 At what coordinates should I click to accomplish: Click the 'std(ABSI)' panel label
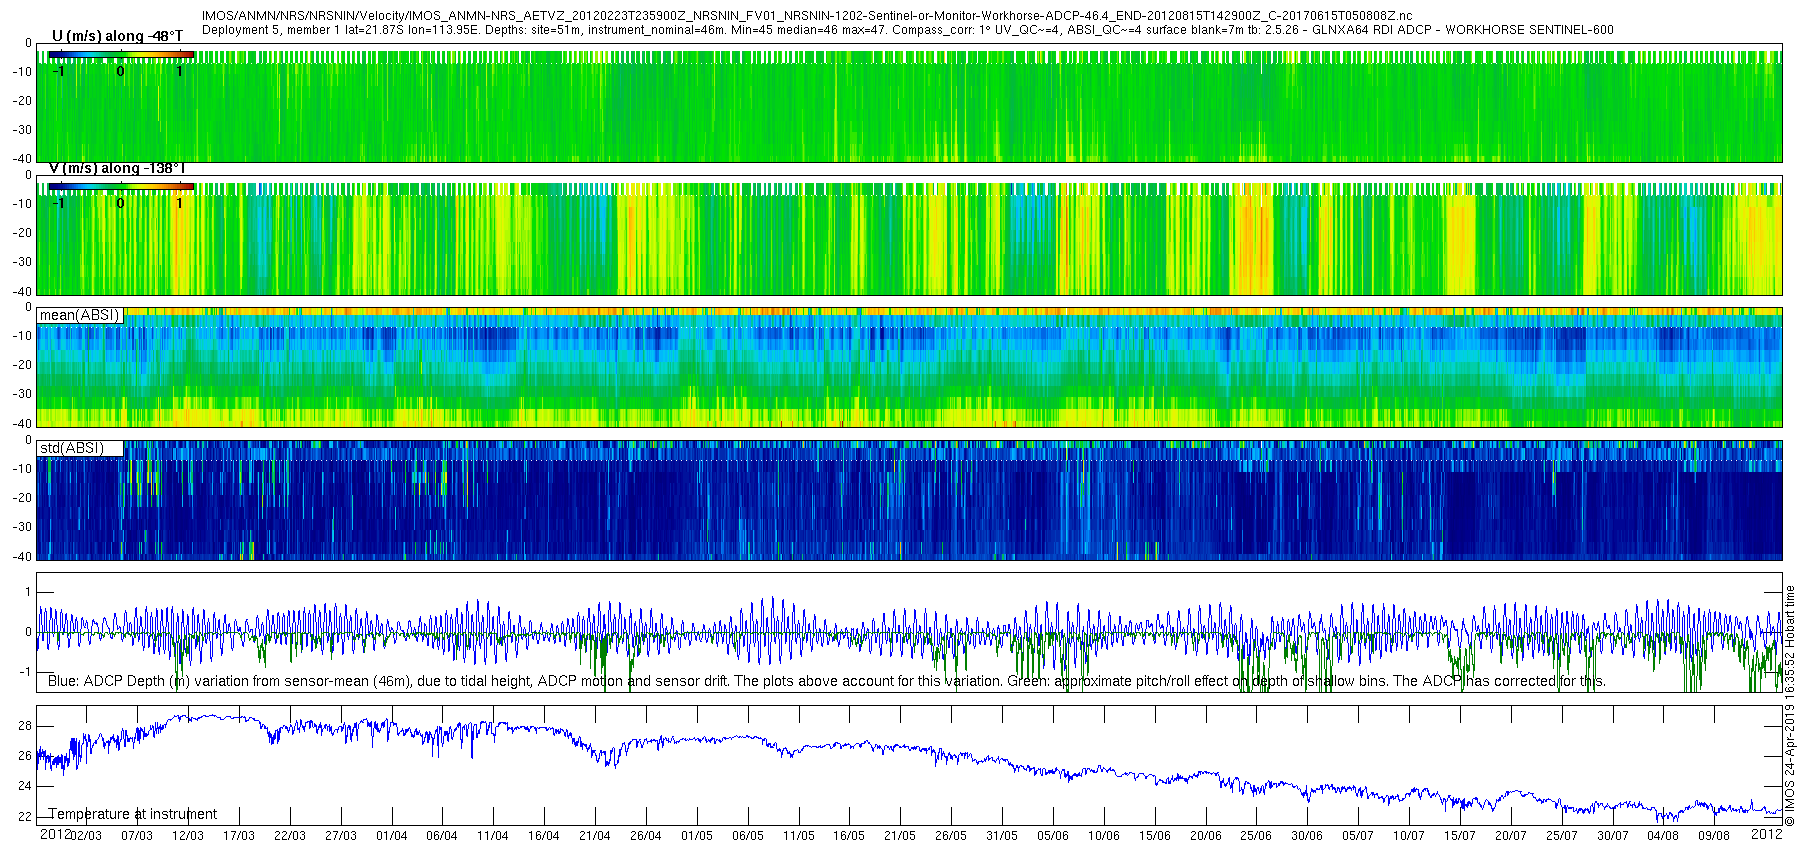tap(80, 448)
